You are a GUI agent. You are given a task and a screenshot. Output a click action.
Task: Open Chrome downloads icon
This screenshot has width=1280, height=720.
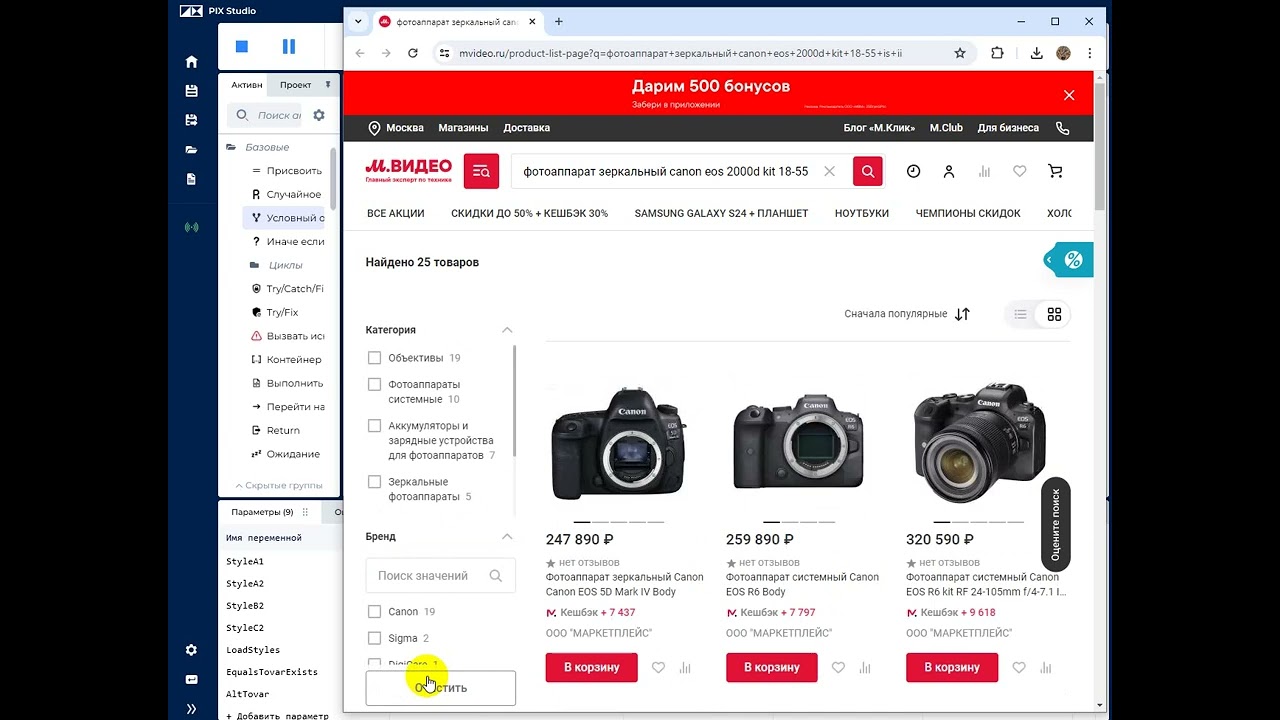1036,53
